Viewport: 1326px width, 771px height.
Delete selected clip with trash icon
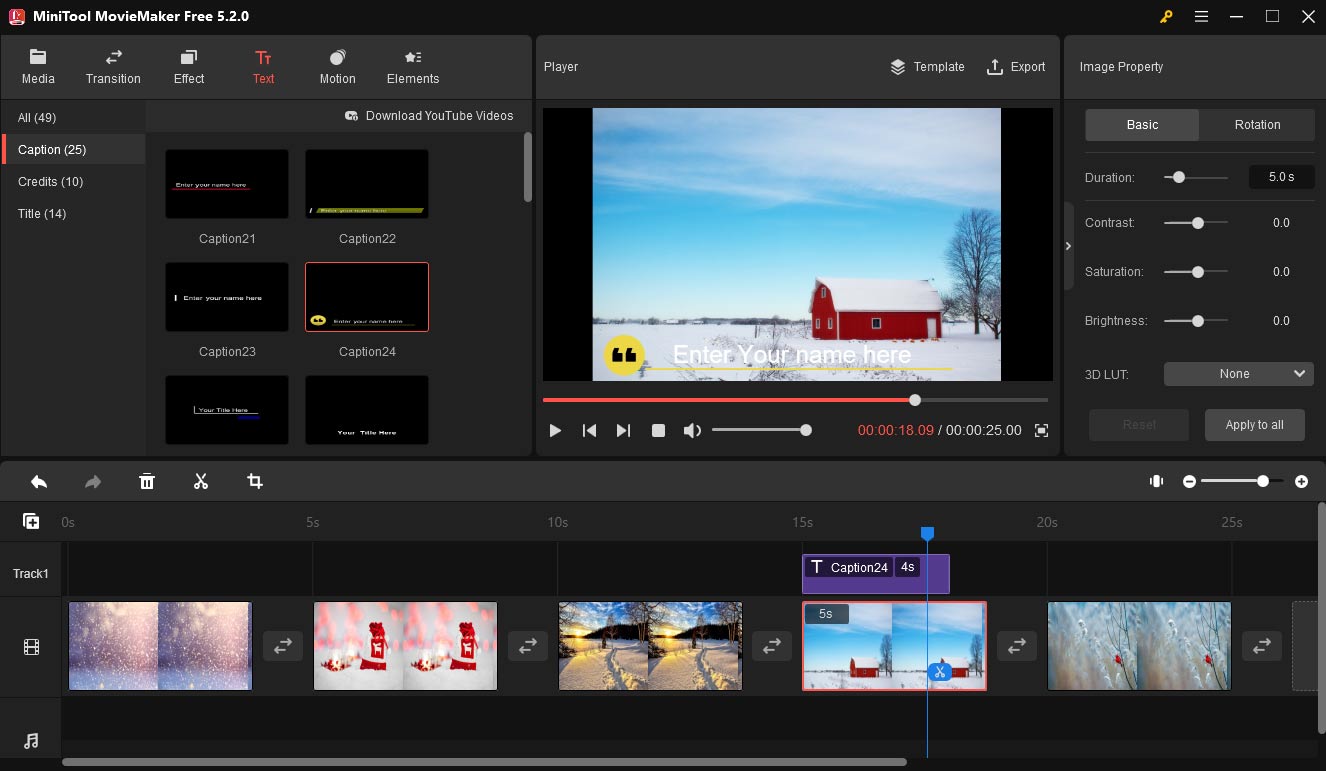tap(147, 482)
